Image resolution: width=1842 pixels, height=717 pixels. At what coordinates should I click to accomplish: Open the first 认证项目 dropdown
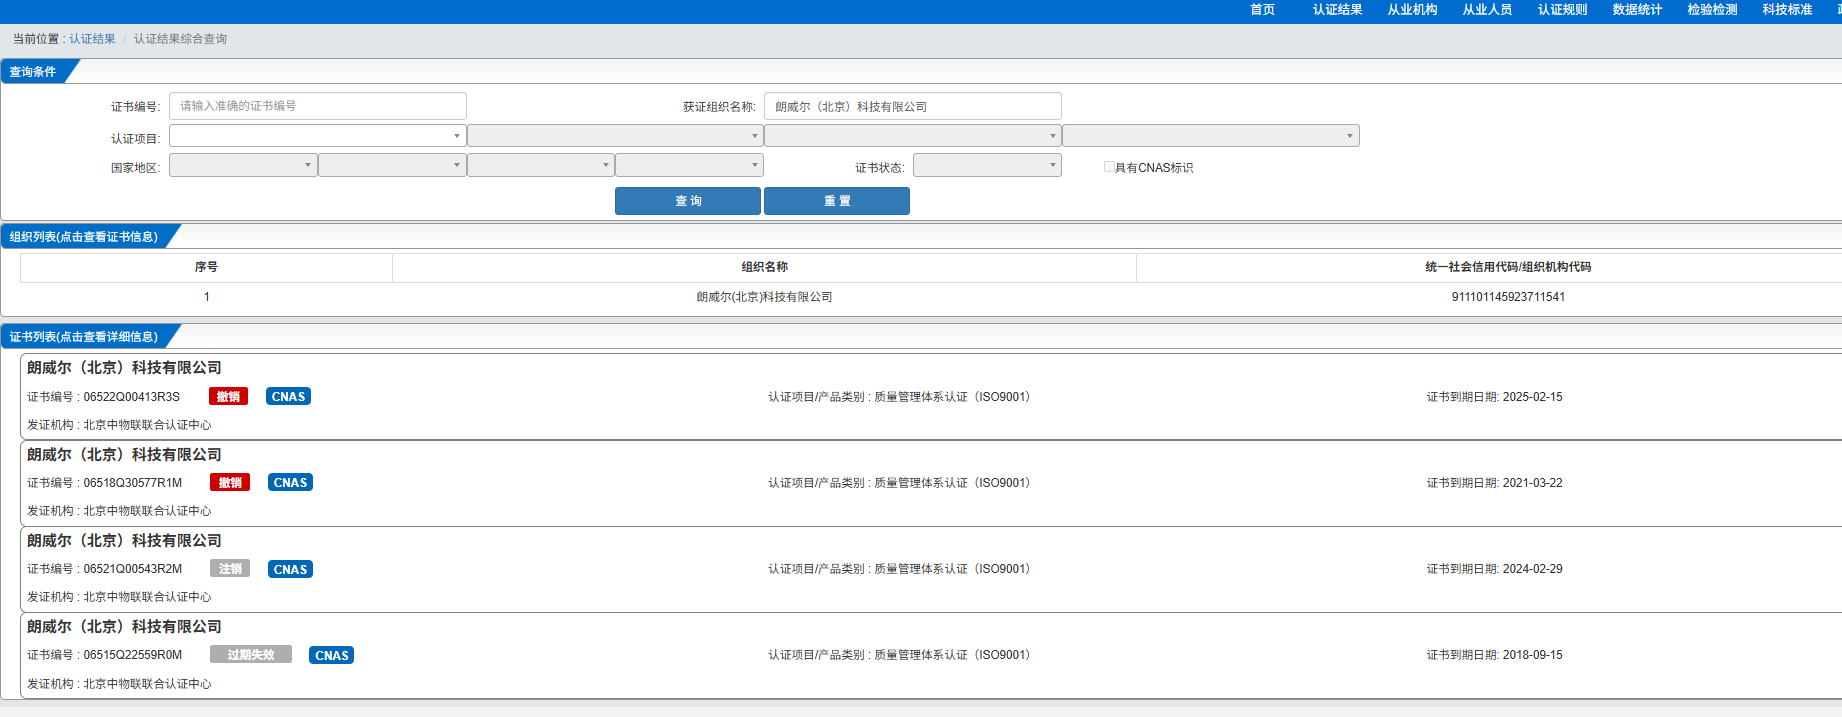tap(317, 136)
